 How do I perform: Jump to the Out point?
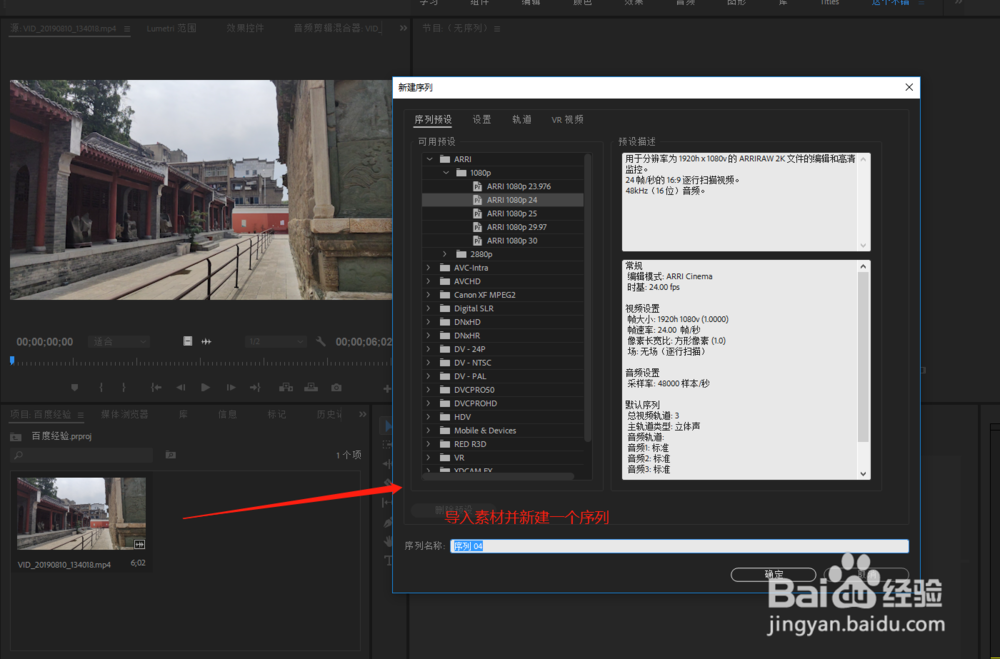pos(256,387)
